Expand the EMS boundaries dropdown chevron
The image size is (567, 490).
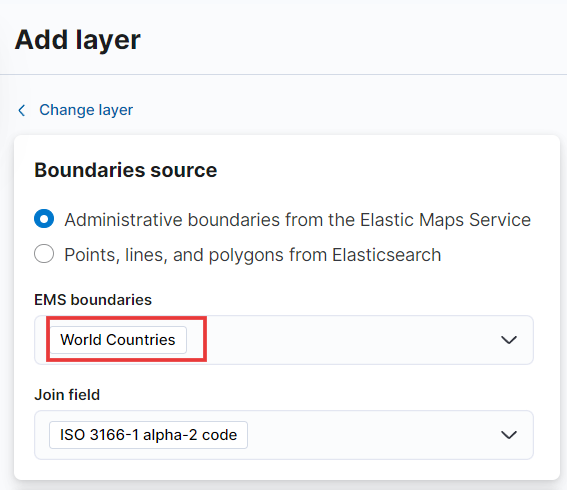click(508, 340)
